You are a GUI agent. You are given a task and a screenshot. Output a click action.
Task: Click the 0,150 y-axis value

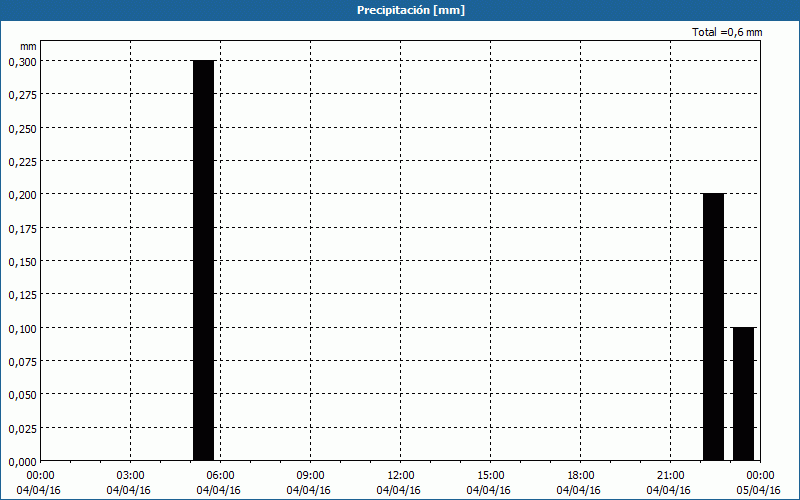click(x=22, y=262)
